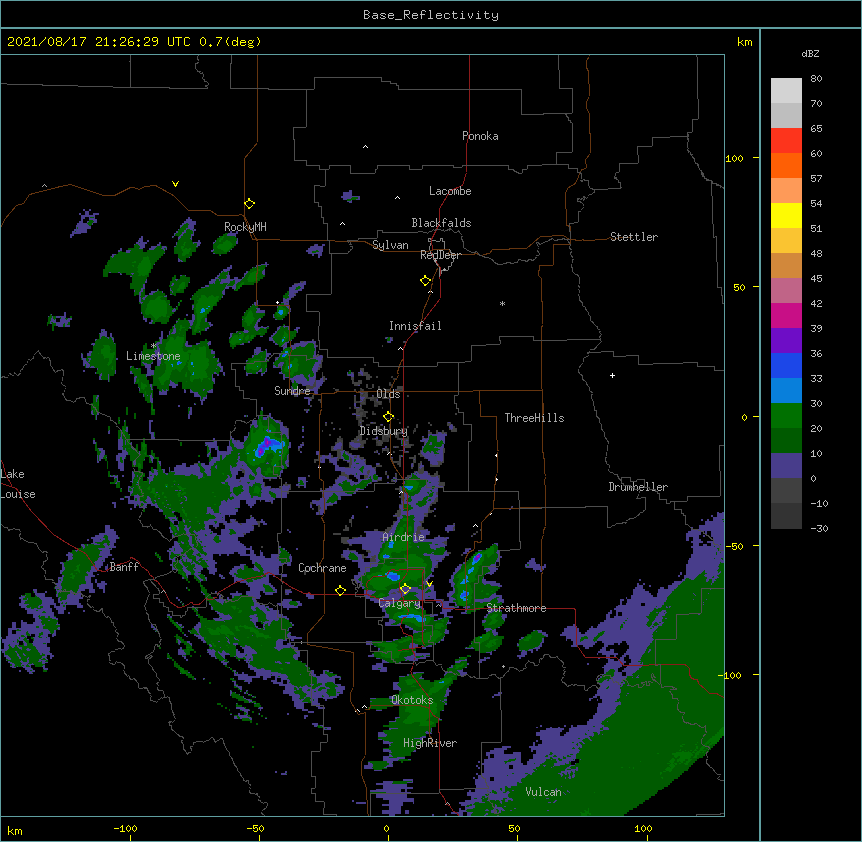Click the Lake Louise label
Screen dimensions: 862x842
[18, 484]
